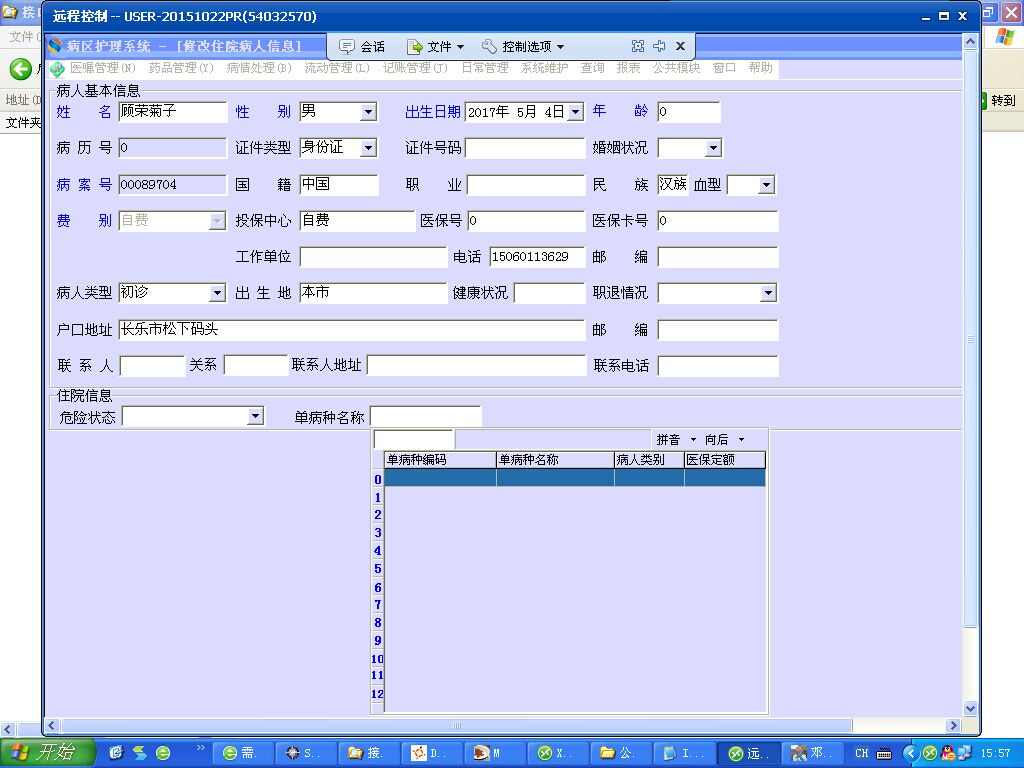Click the 单病种编码 column header
Viewport: 1024px width, 768px height.
coord(440,460)
